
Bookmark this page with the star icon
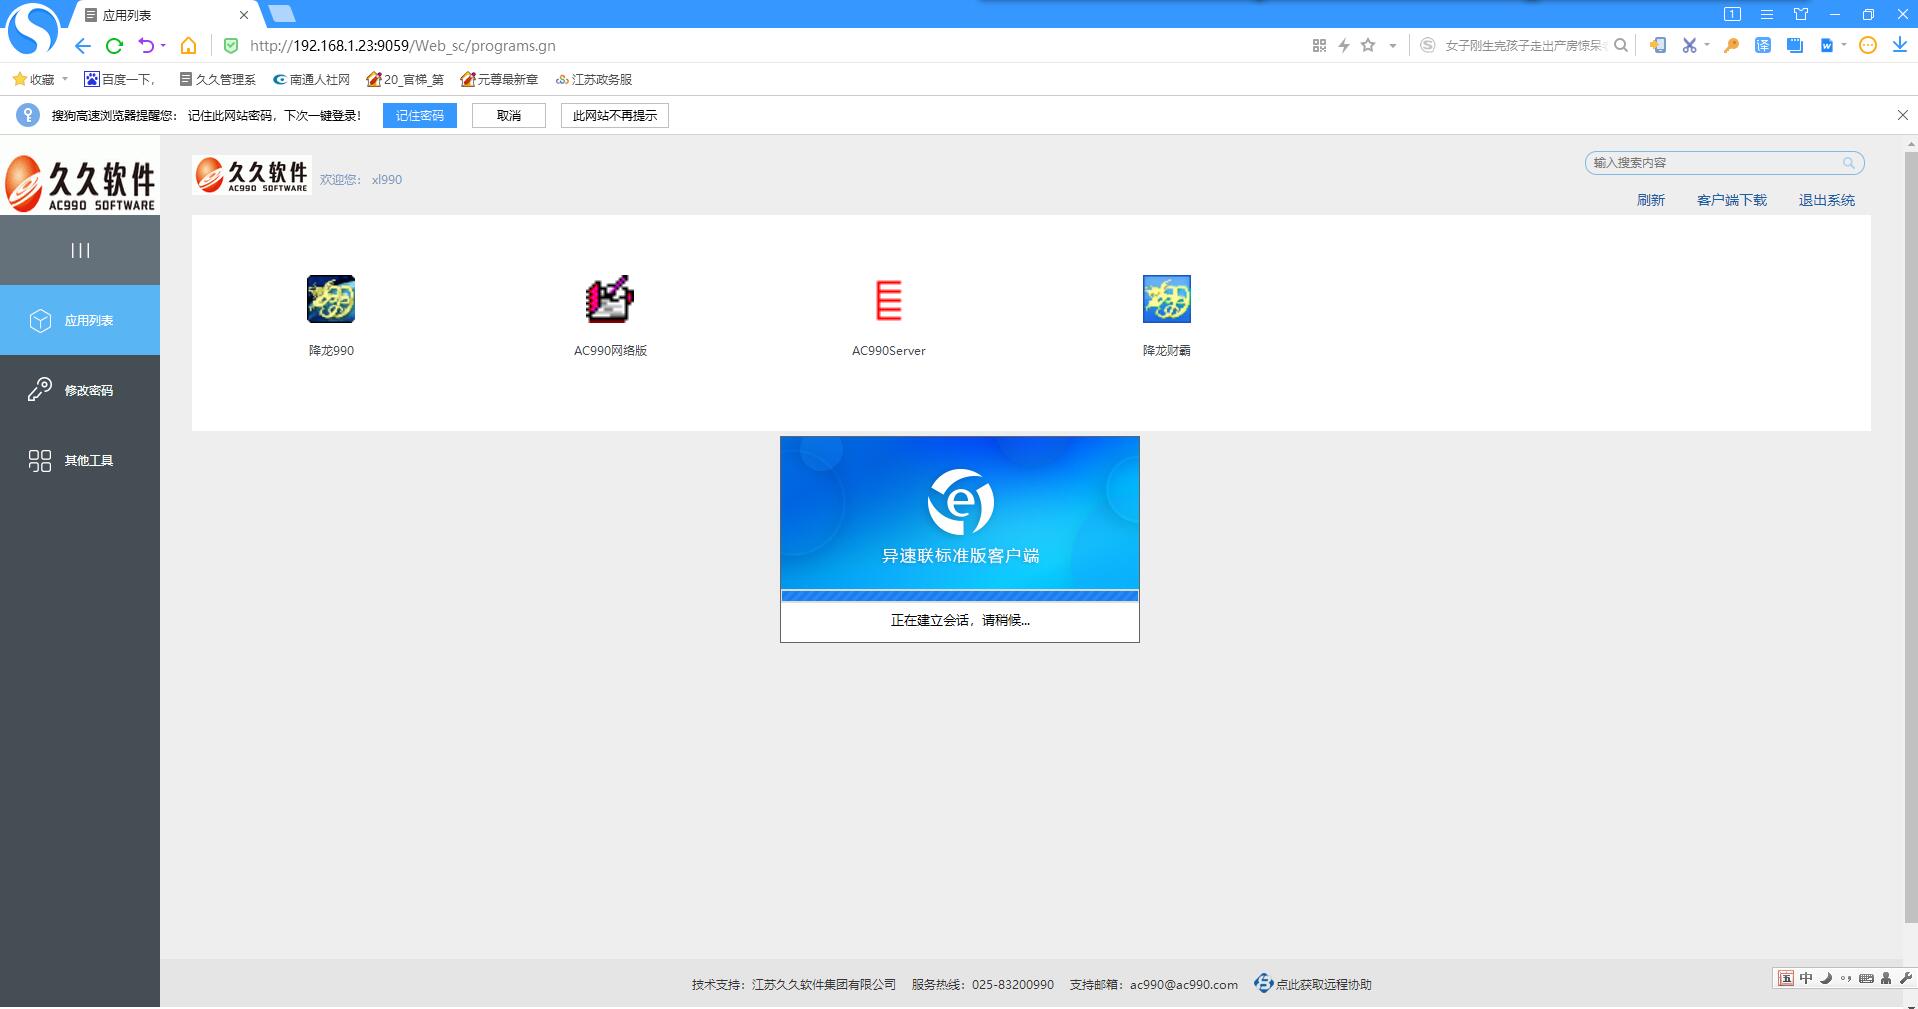click(1368, 45)
